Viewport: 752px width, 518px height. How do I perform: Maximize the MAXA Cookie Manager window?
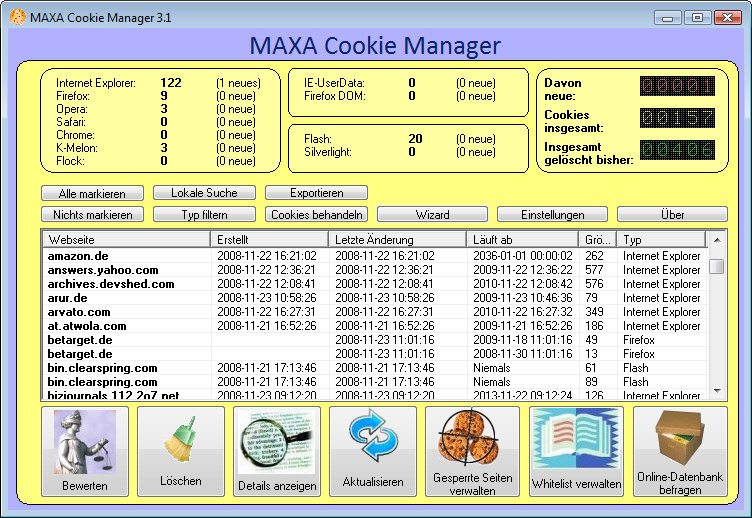pyautogui.click(x=697, y=18)
